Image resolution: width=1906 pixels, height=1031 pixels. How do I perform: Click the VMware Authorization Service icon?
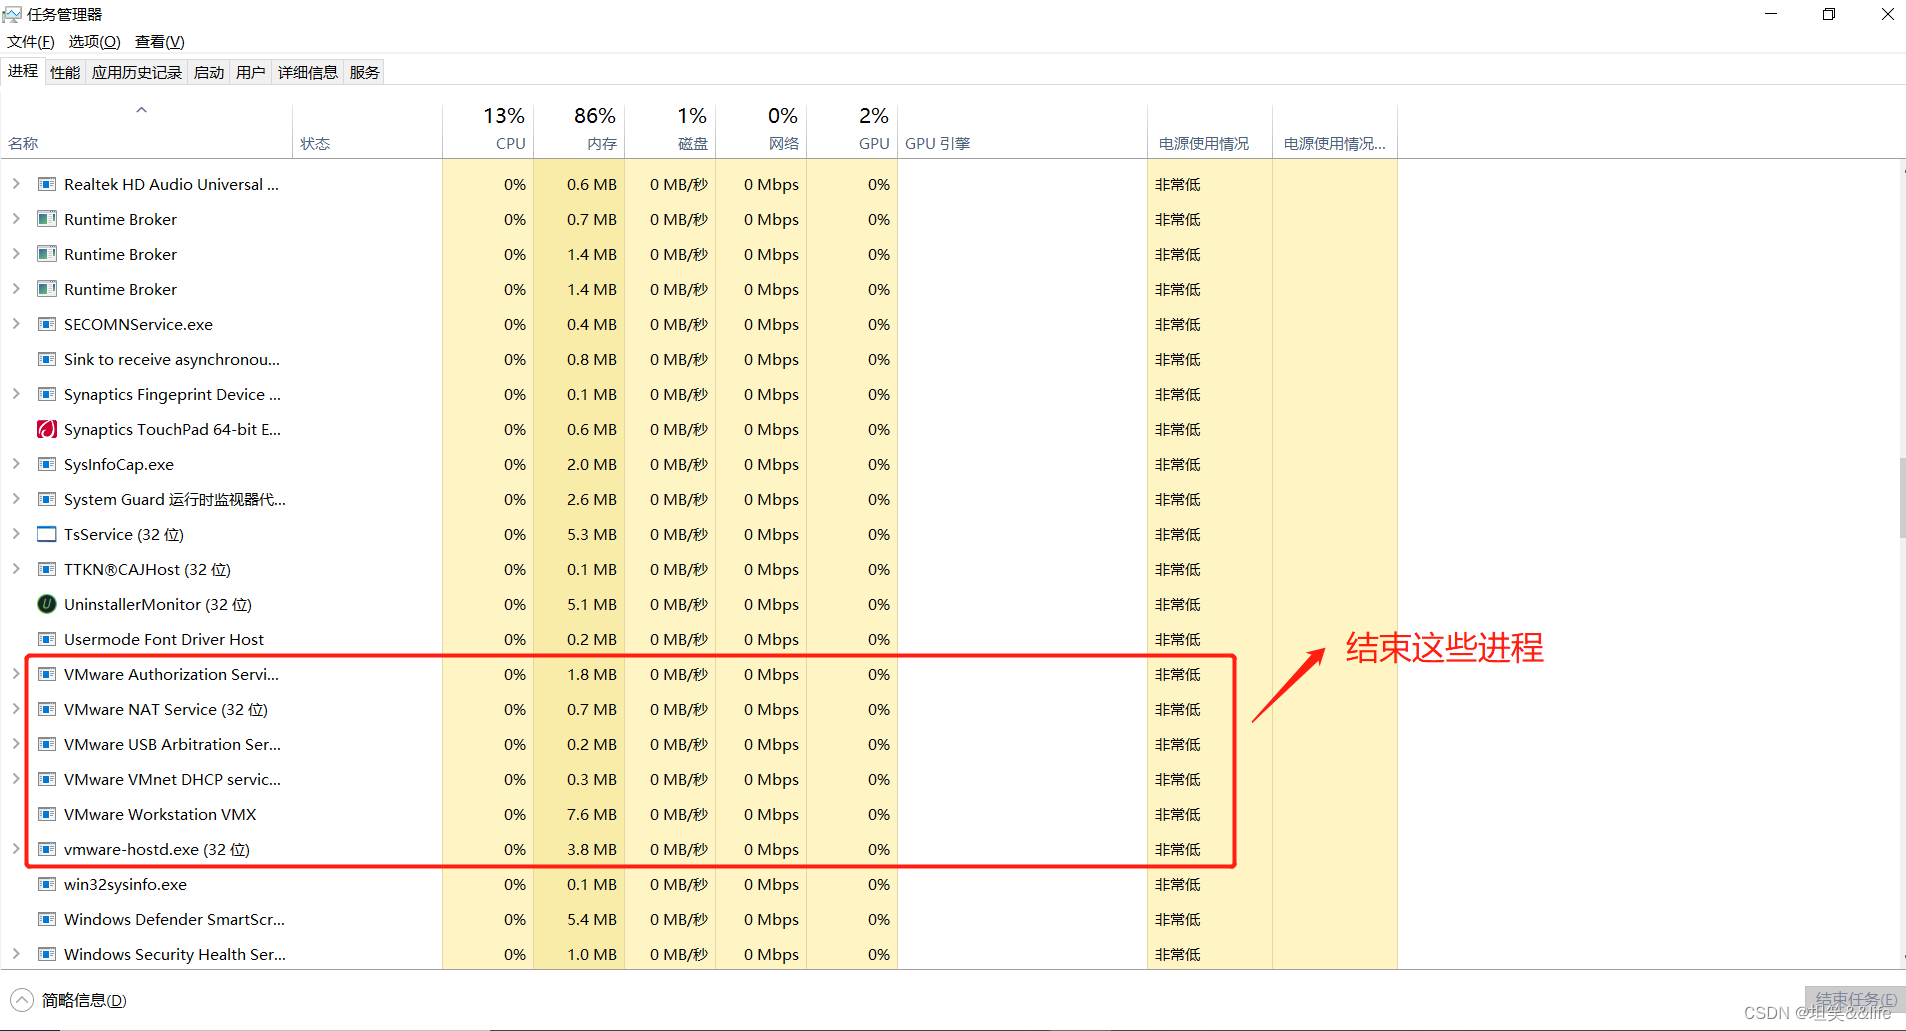point(46,674)
